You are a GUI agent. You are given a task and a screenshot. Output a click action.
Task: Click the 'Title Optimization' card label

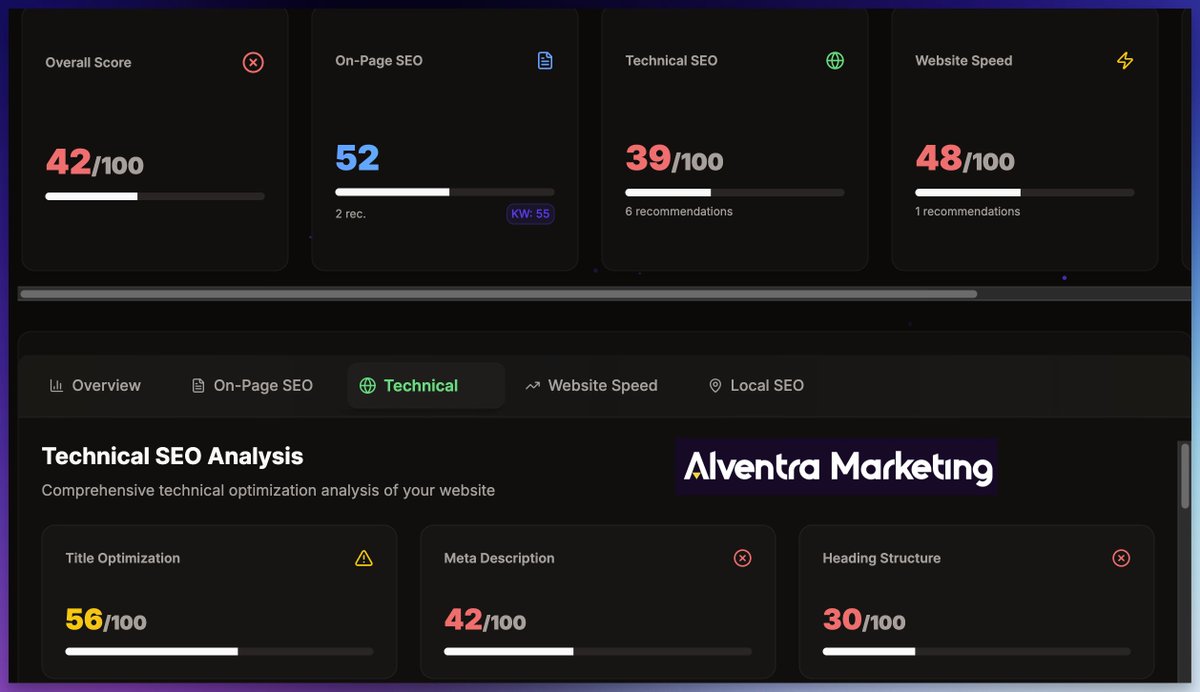pos(123,558)
